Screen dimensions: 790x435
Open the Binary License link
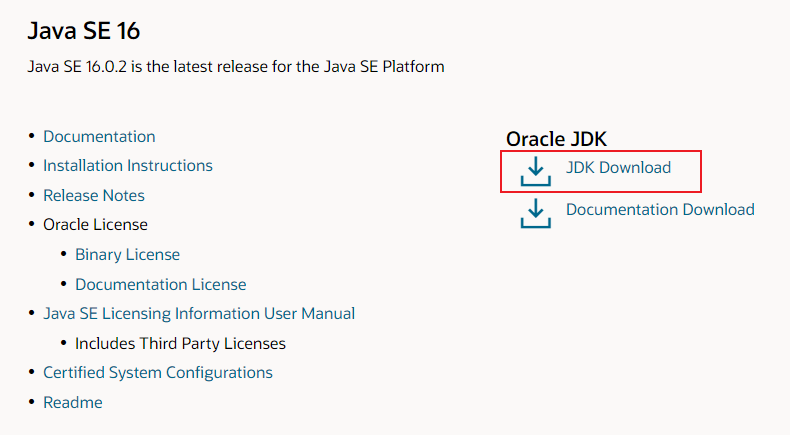click(x=127, y=254)
